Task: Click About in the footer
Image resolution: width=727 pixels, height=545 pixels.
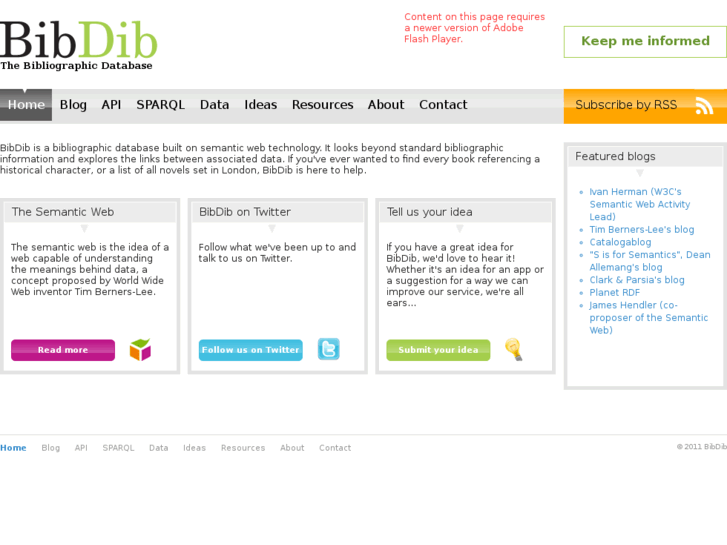Action: 292,448
